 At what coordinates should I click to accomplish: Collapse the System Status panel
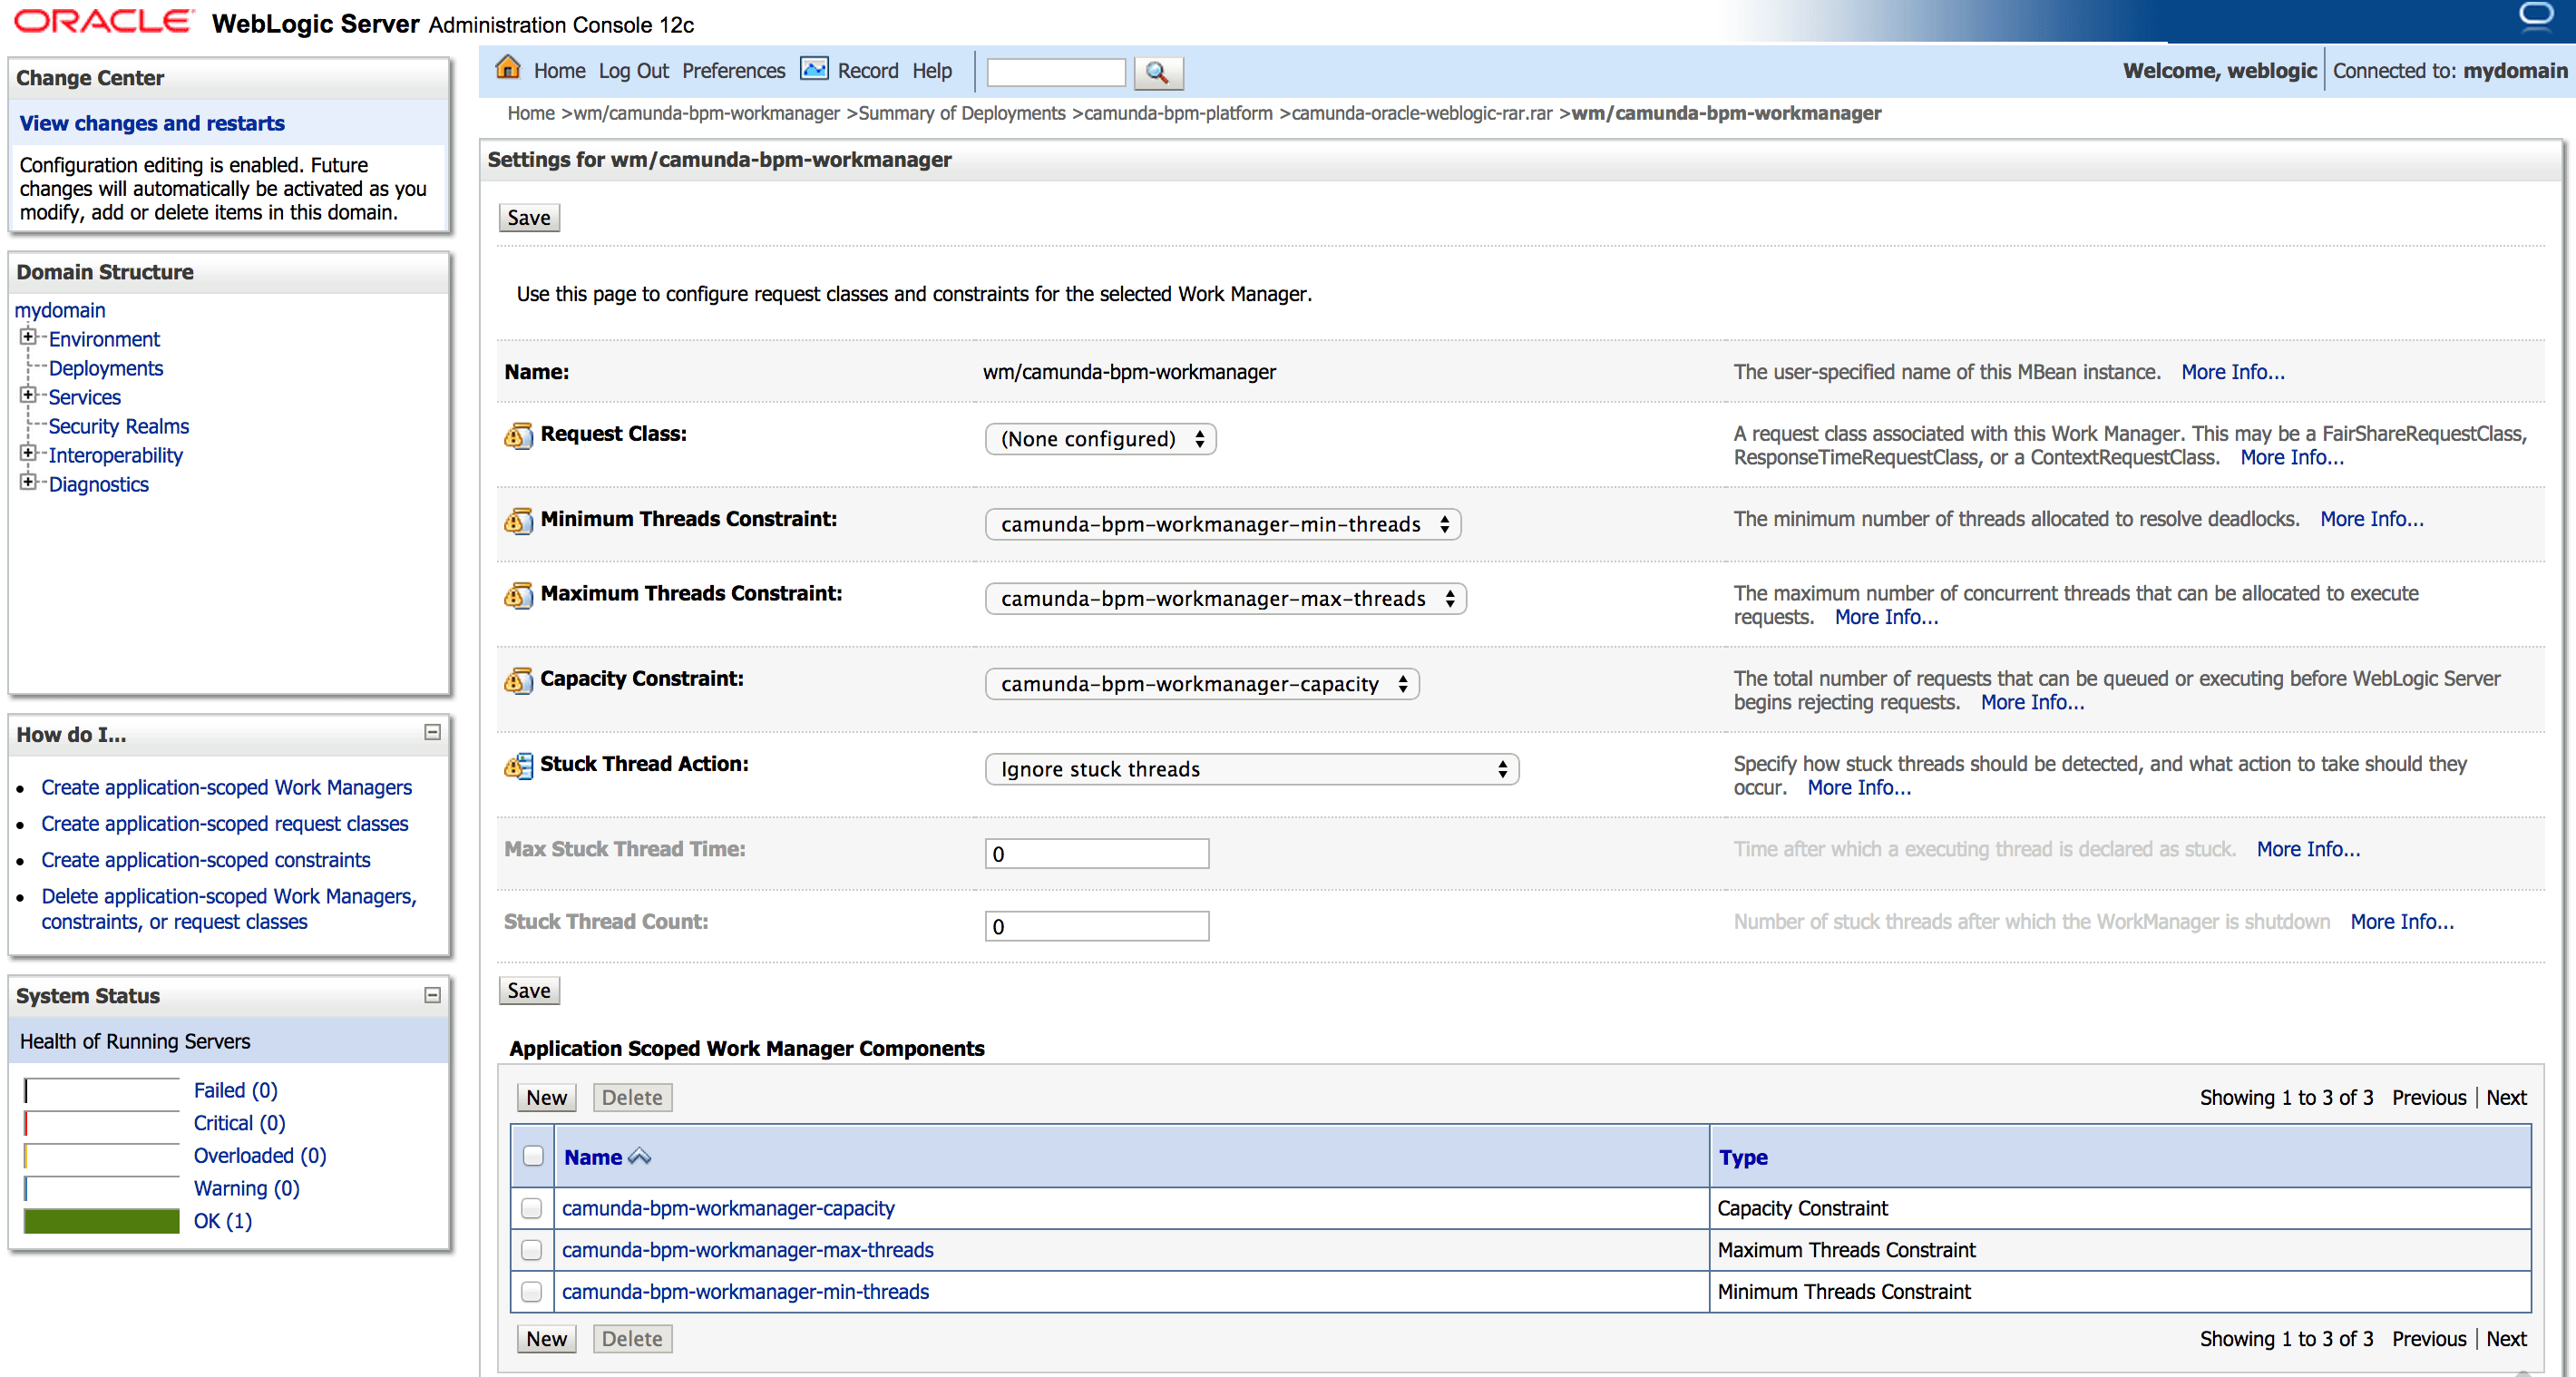click(432, 995)
